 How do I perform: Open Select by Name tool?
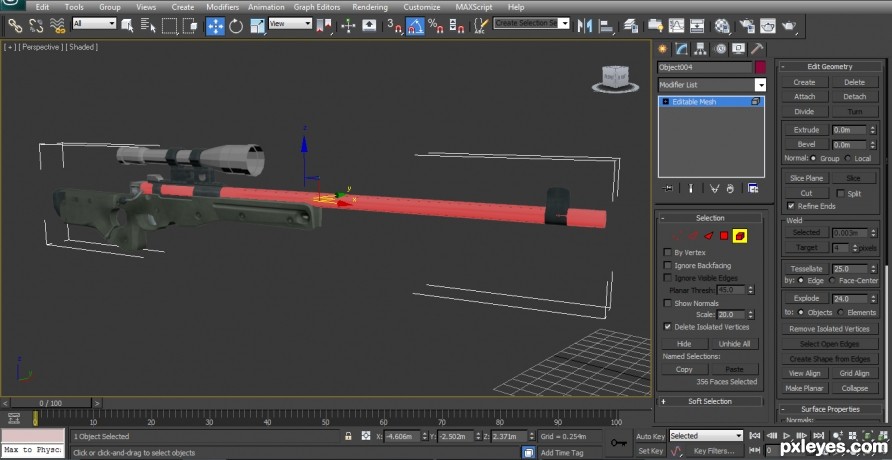point(148,25)
